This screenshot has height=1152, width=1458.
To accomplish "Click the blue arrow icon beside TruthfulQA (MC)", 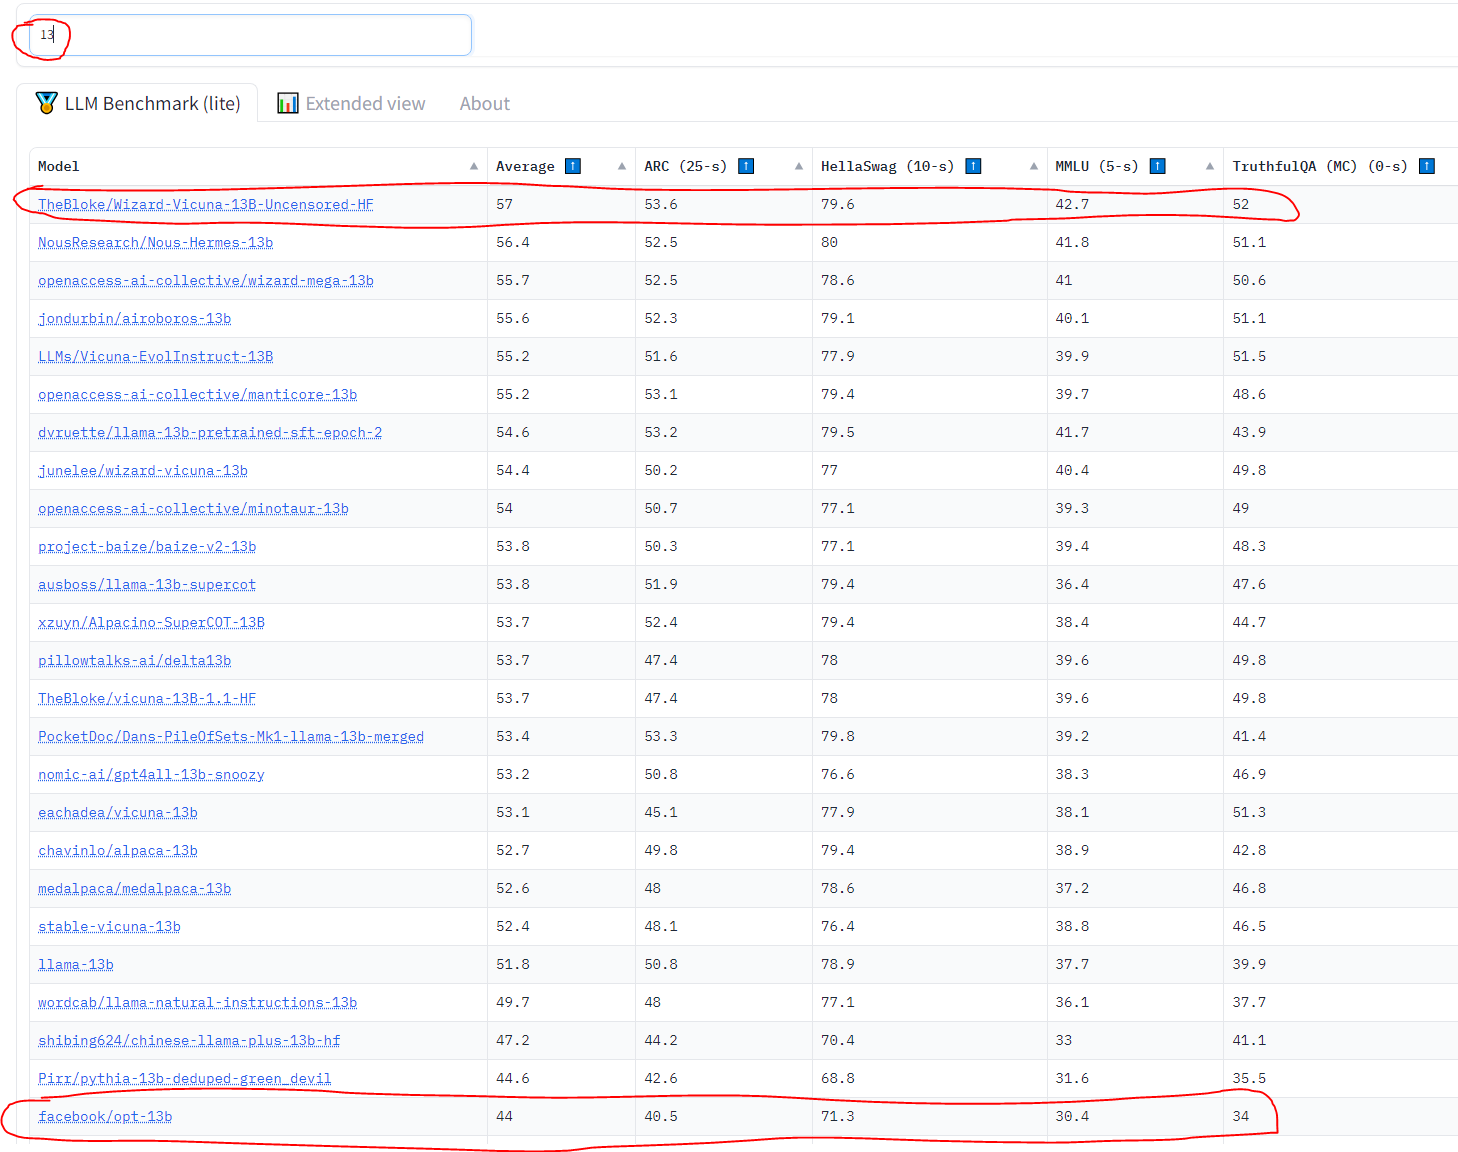I will tap(1427, 166).
